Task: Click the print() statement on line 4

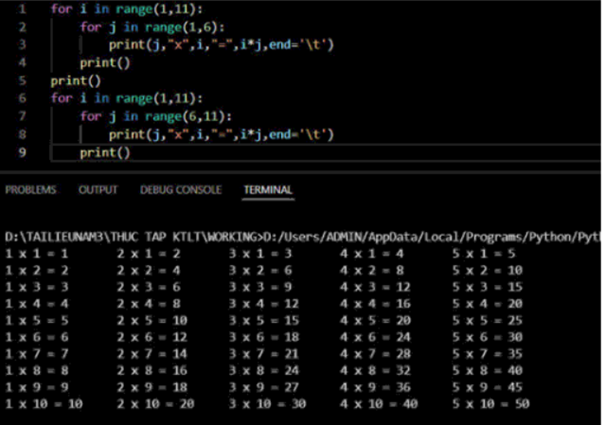Action: (x=105, y=63)
